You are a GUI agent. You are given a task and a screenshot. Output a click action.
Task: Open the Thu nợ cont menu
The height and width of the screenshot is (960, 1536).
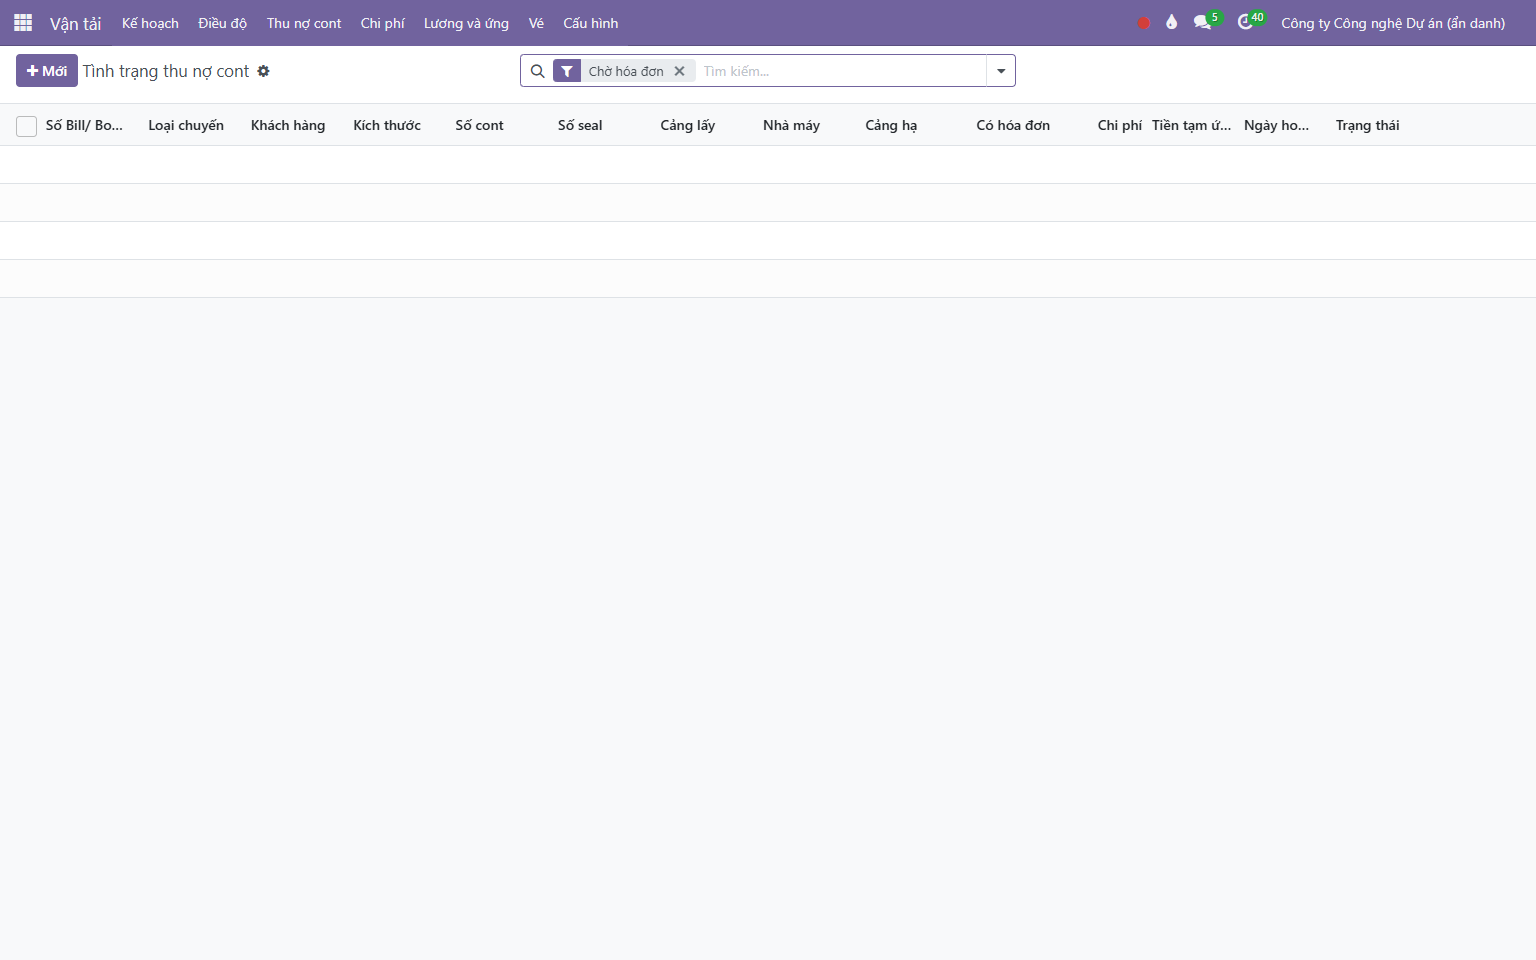click(304, 23)
